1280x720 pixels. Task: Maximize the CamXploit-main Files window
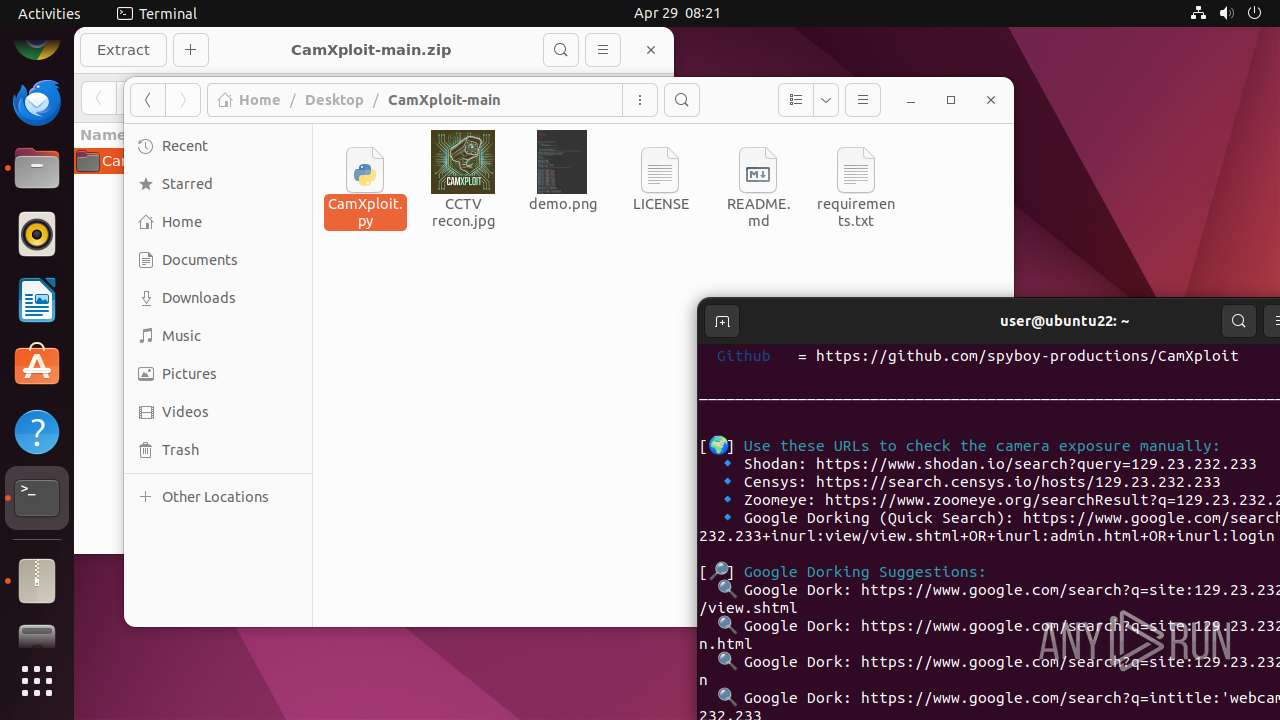pos(951,100)
